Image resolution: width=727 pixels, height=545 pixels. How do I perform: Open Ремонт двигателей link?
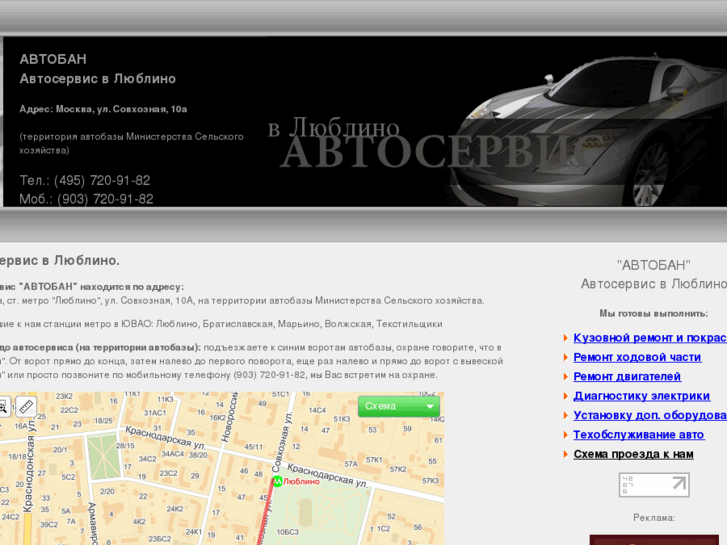click(627, 377)
